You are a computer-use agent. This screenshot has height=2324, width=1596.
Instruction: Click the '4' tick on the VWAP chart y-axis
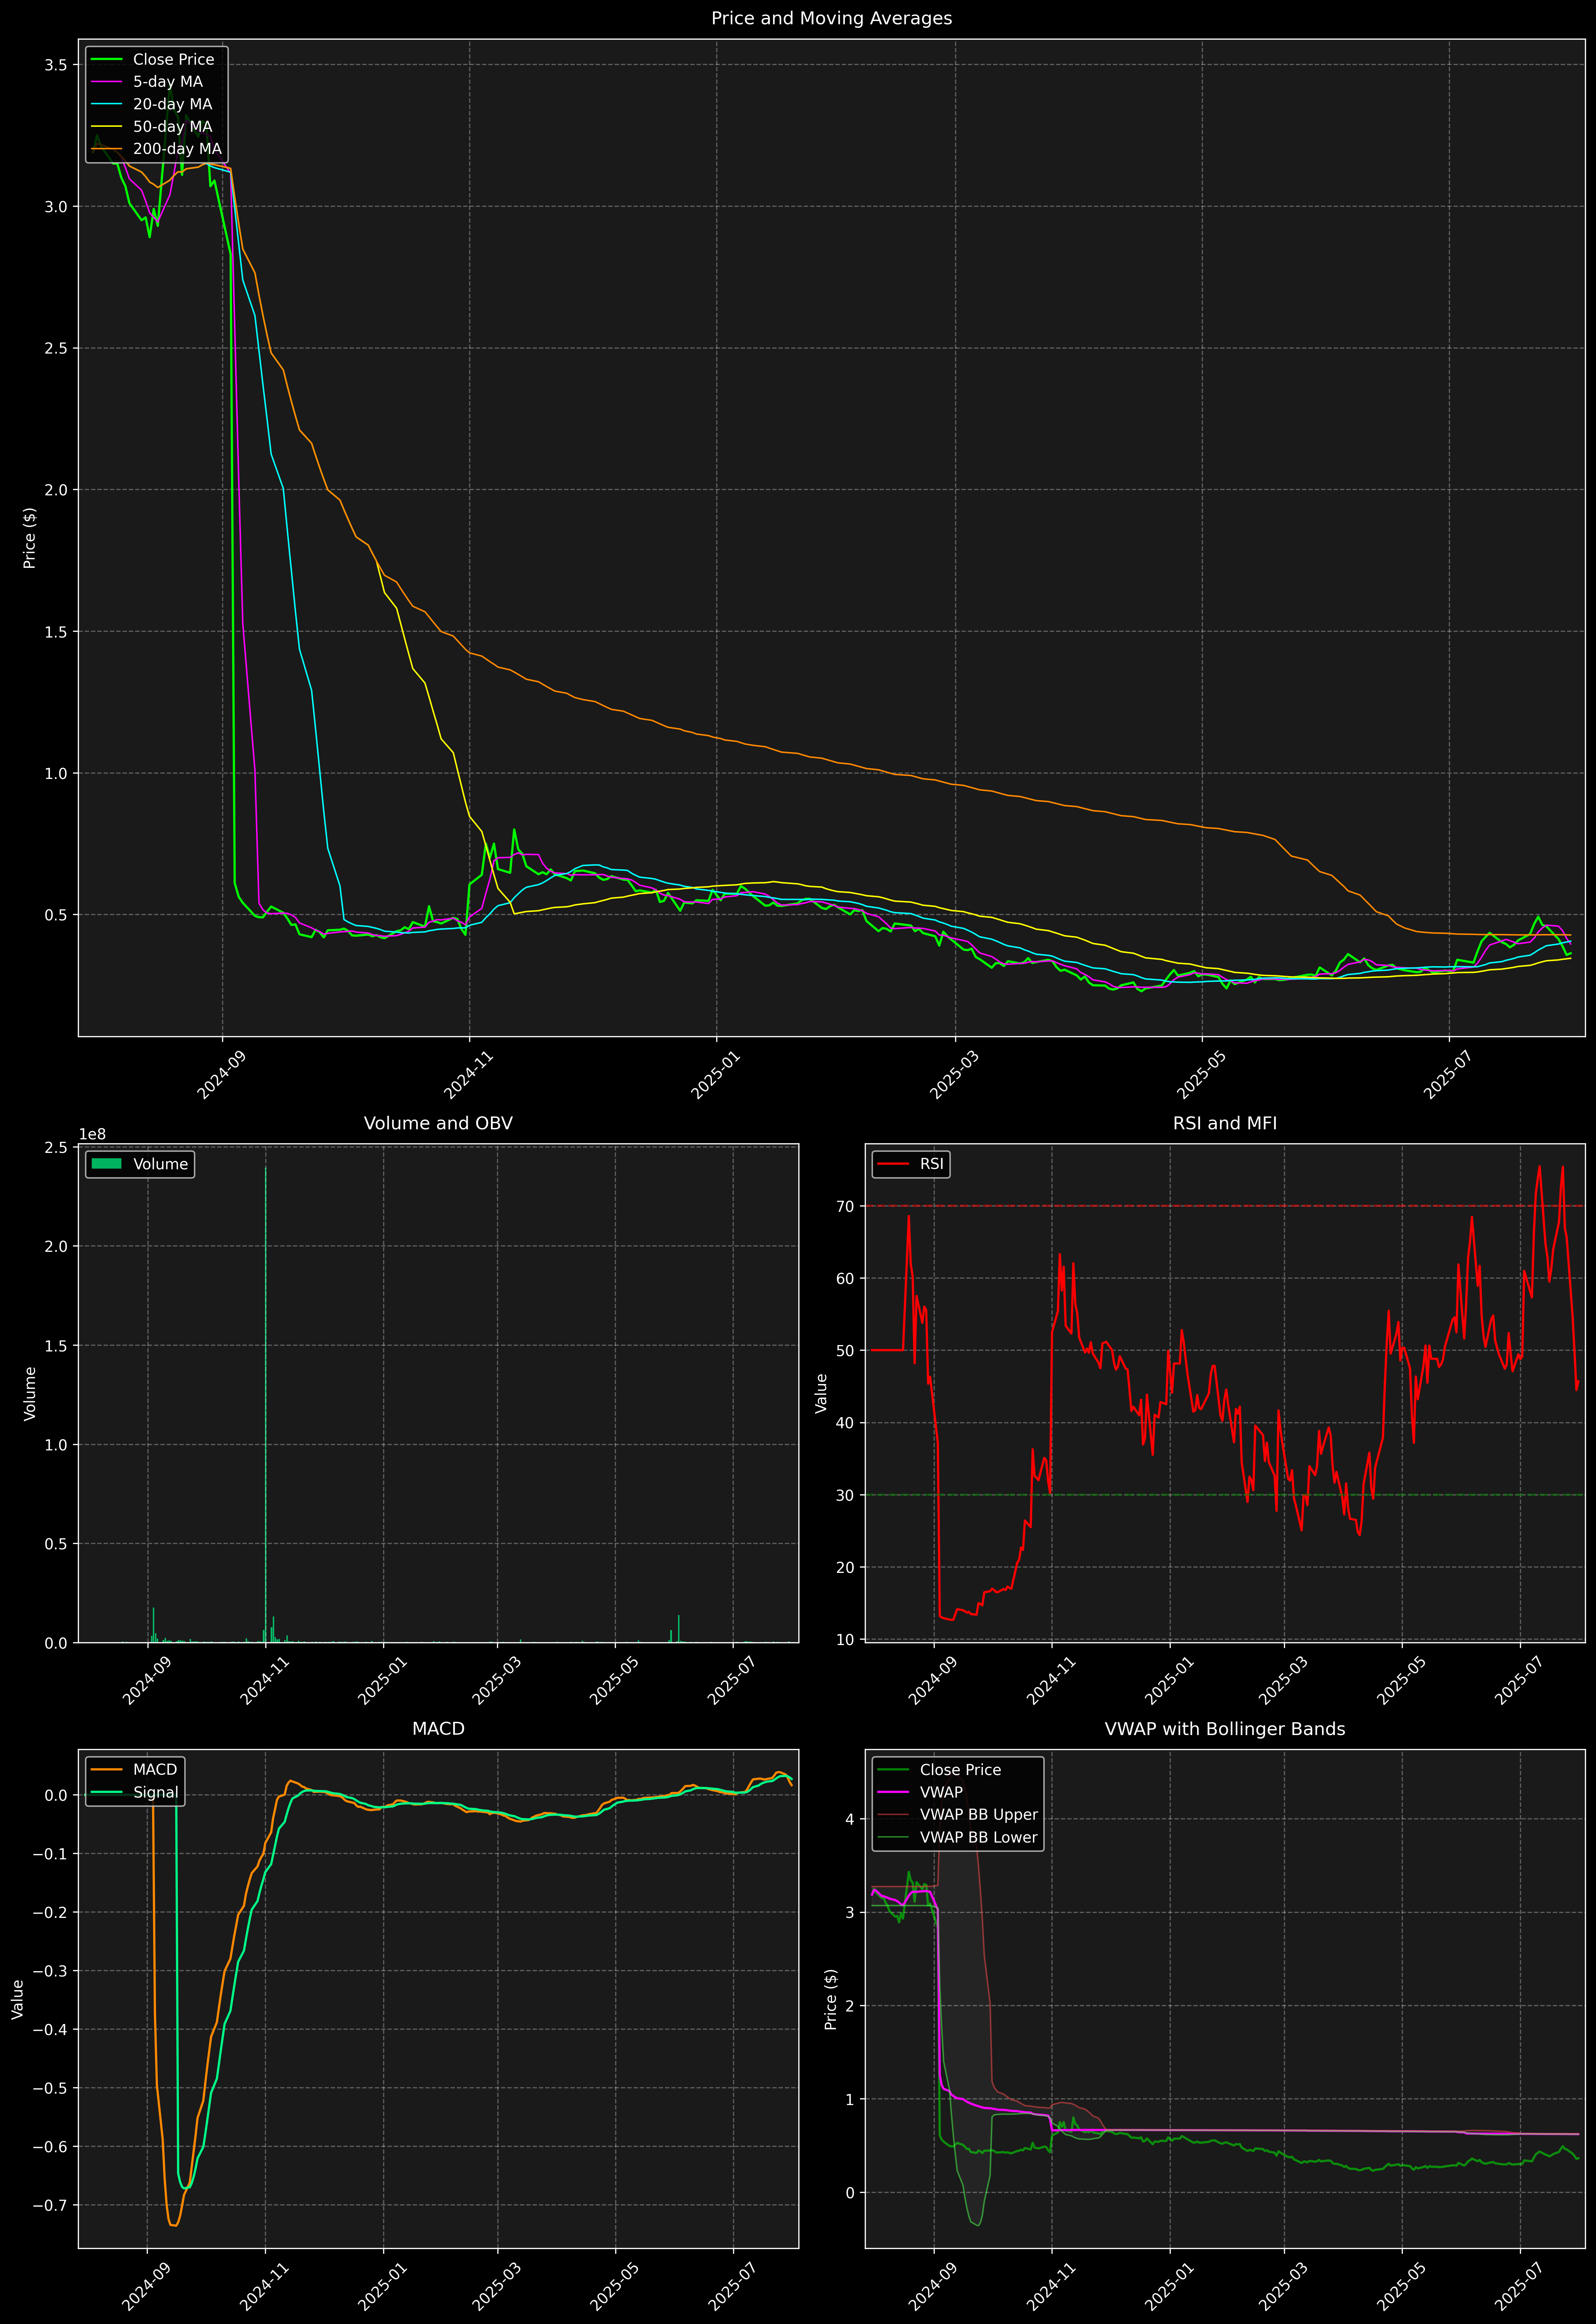pyautogui.click(x=850, y=1819)
